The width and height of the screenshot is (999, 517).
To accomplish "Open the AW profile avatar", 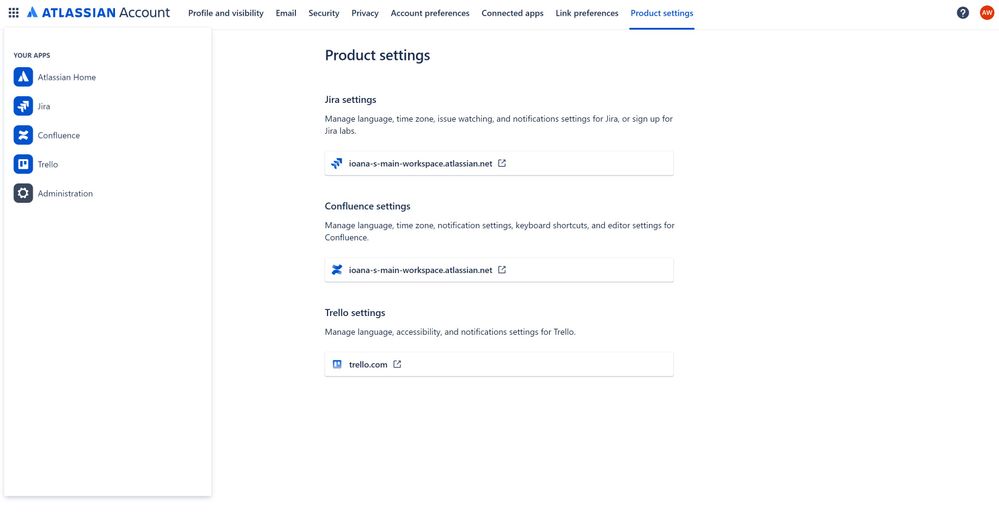I will pyautogui.click(x=987, y=13).
